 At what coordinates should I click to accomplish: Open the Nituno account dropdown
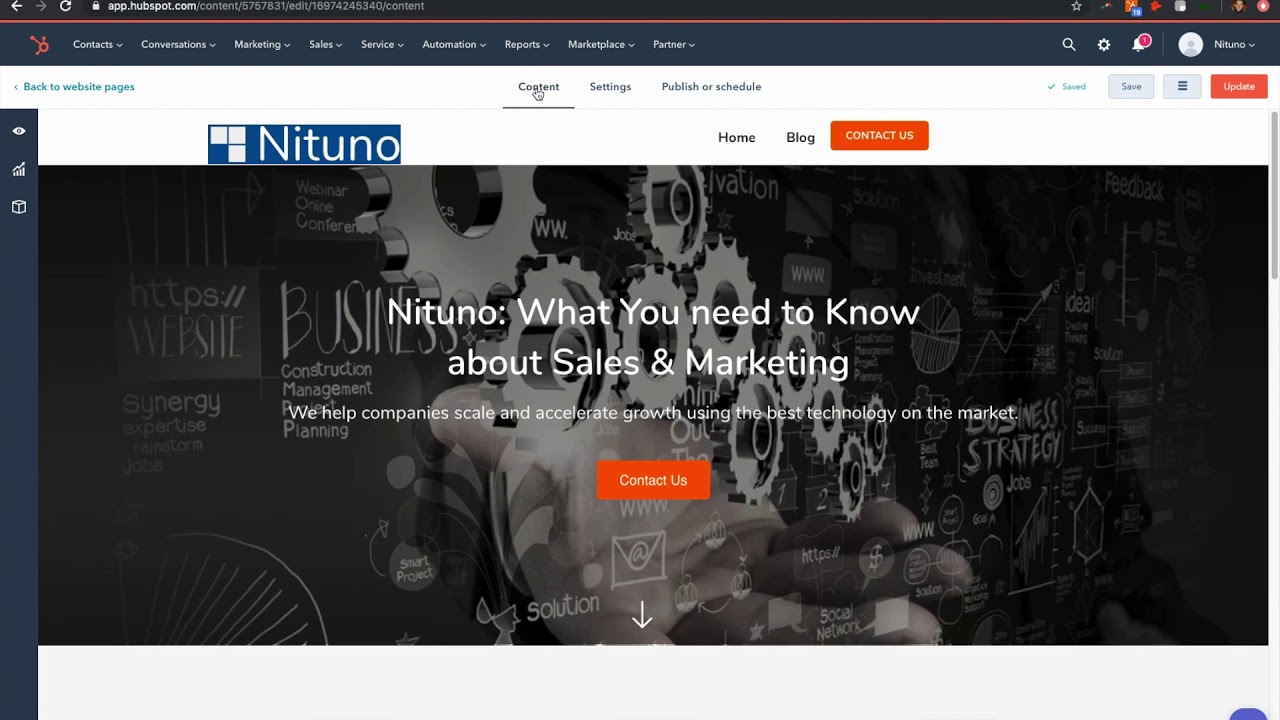[1234, 44]
